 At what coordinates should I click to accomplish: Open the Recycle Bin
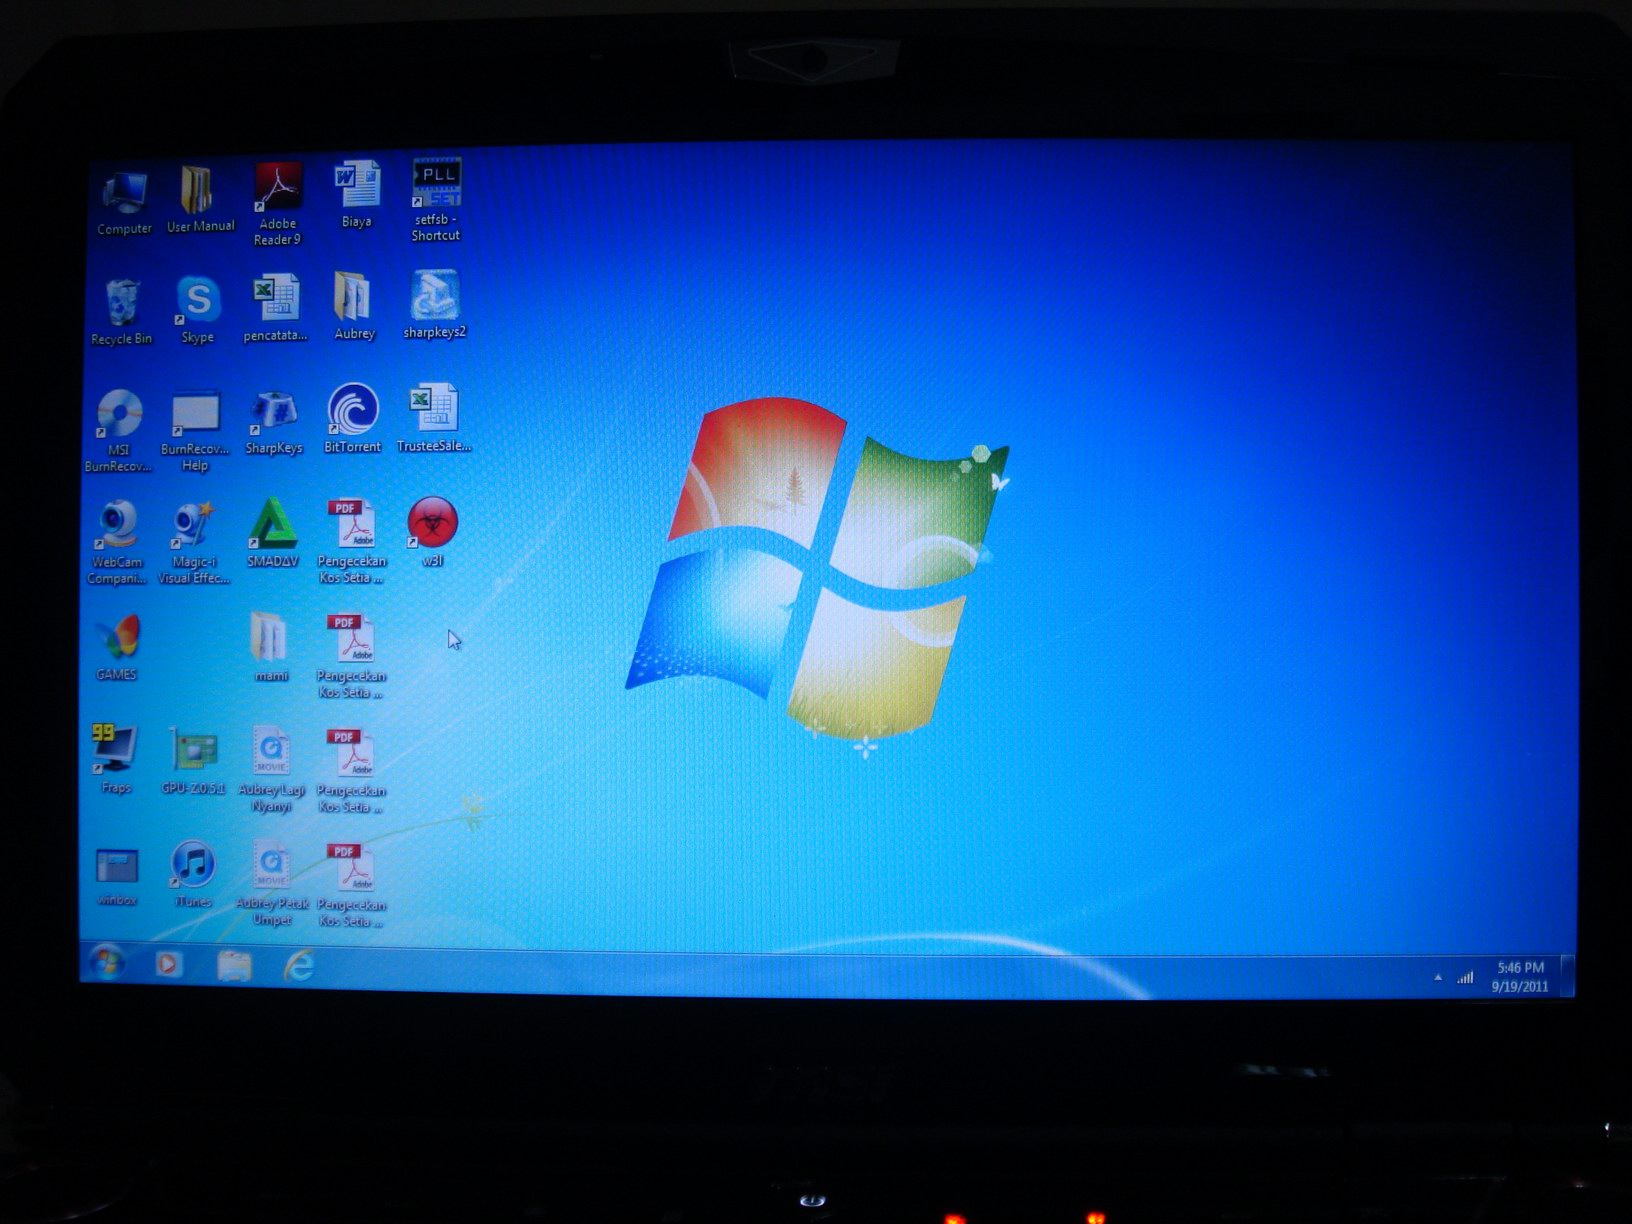coord(121,313)
